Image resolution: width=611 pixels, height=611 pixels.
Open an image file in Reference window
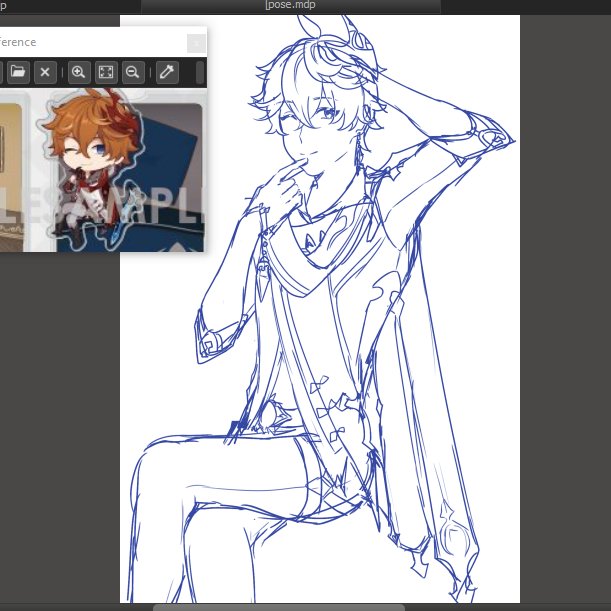18,72
